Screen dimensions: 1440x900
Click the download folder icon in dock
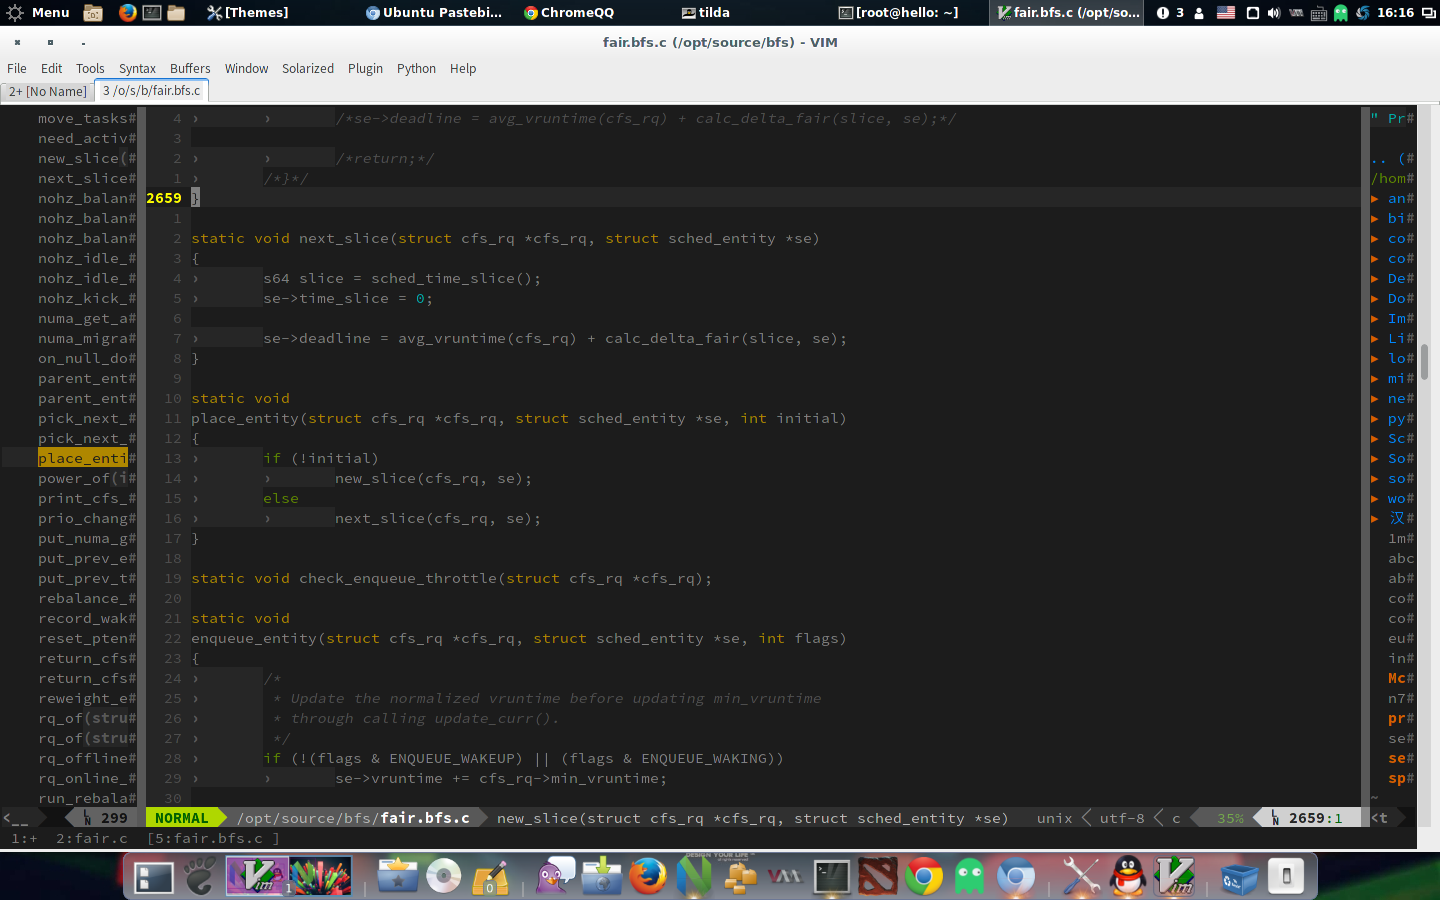[x=602, y=876]
